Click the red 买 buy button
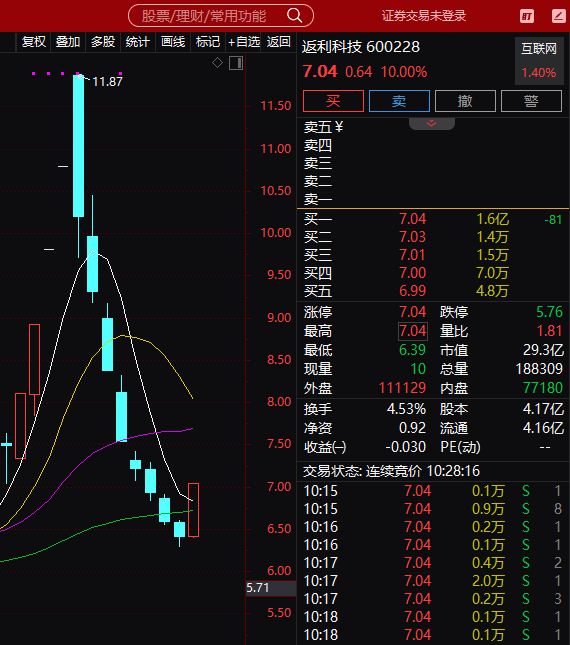The image size is (570, 645). pos(333,101)
